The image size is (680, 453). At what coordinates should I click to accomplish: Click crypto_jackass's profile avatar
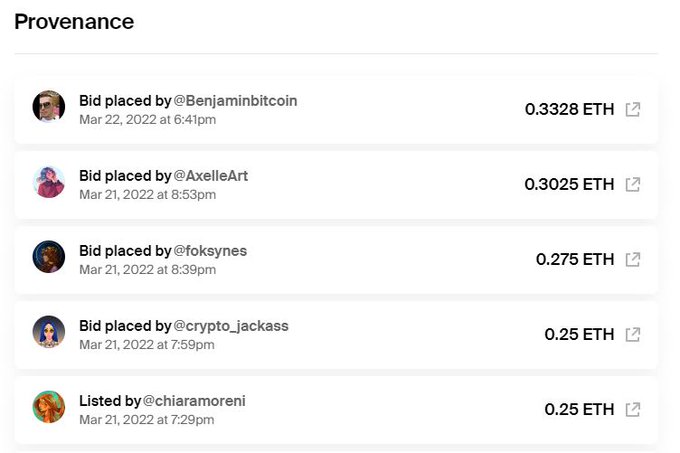tap(49, 332)
